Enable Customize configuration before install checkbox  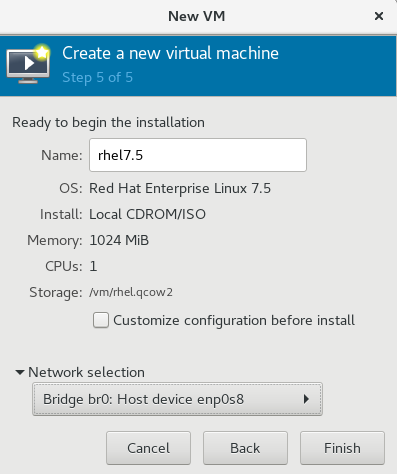[x=101, y=320]
